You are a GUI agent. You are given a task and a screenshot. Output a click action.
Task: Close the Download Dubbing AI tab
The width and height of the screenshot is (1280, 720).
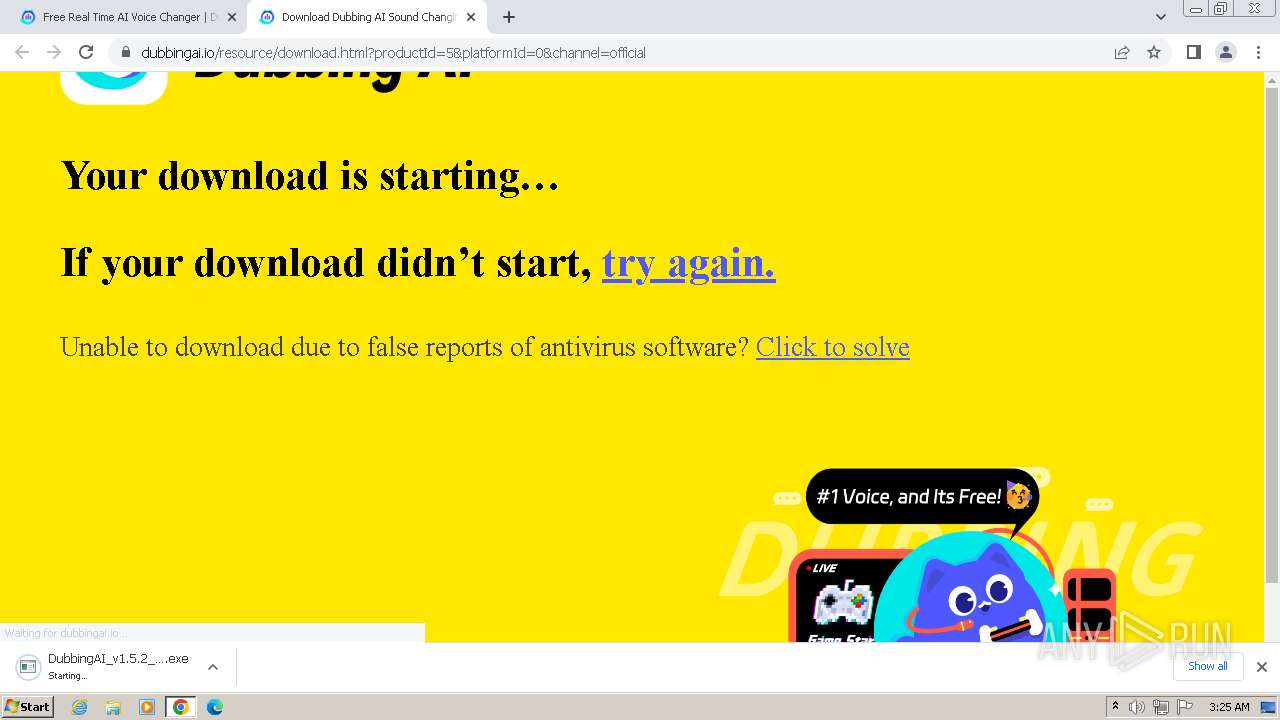click(471, 17)
